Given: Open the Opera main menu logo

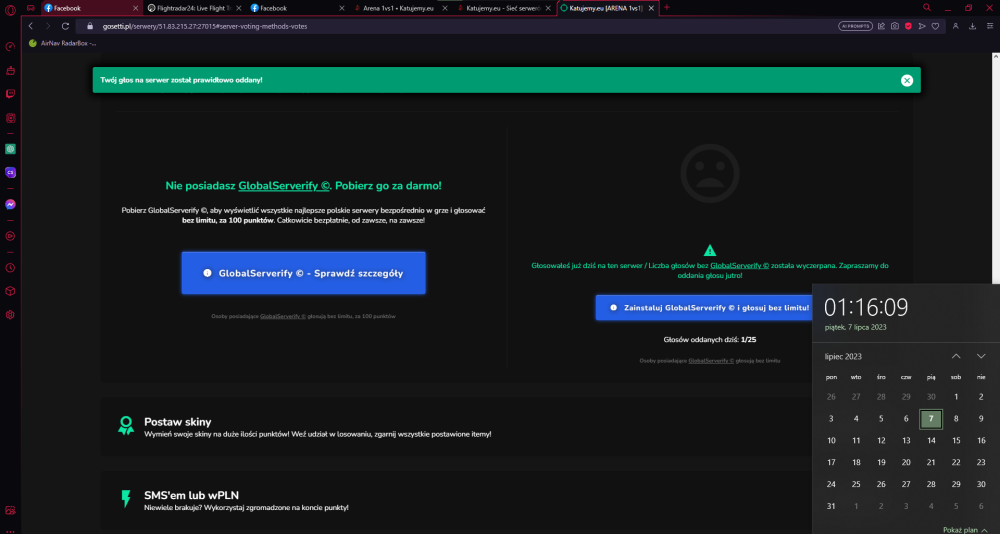Looking at the screenshot, I should pyautogui.click(x=10, y=8).
